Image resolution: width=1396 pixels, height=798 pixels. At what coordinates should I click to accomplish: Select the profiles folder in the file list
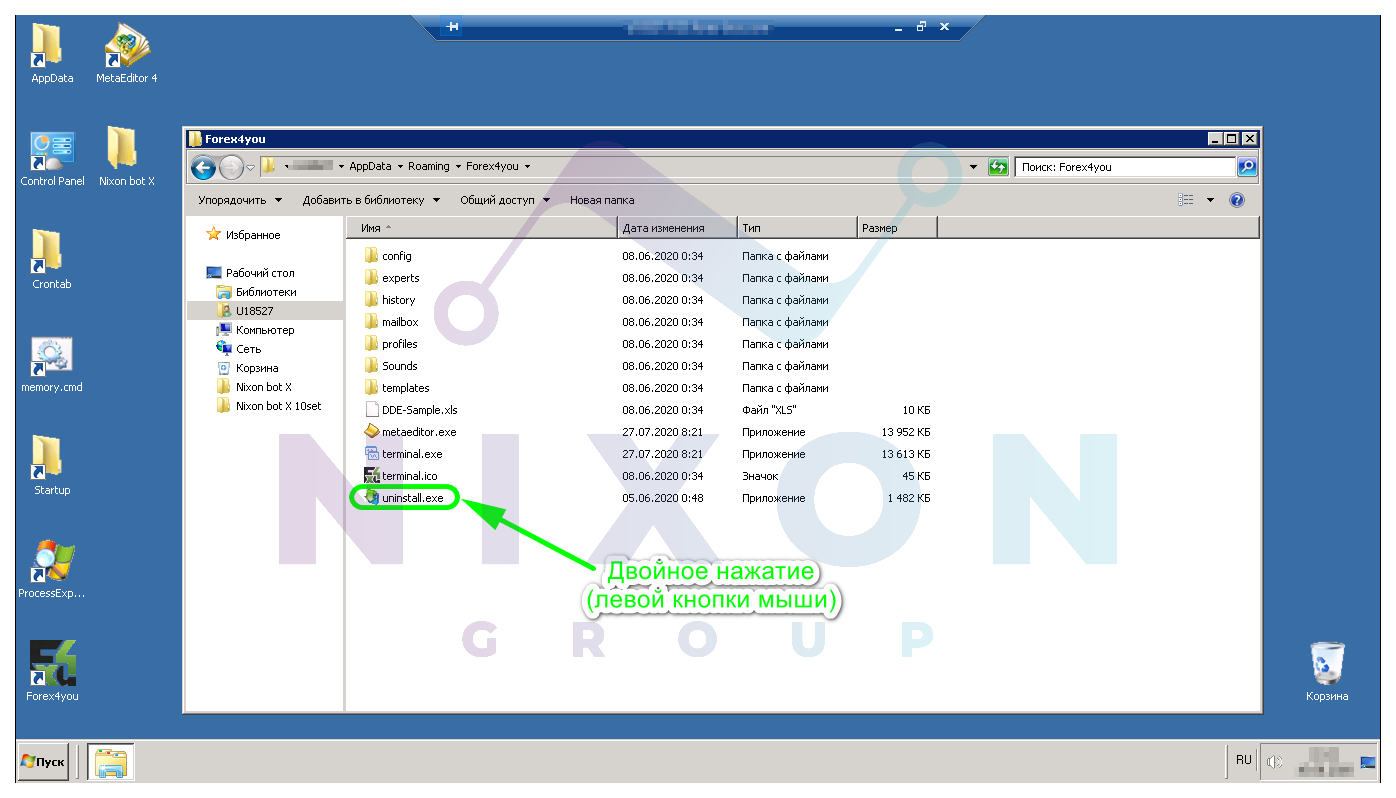coord(391,344)
